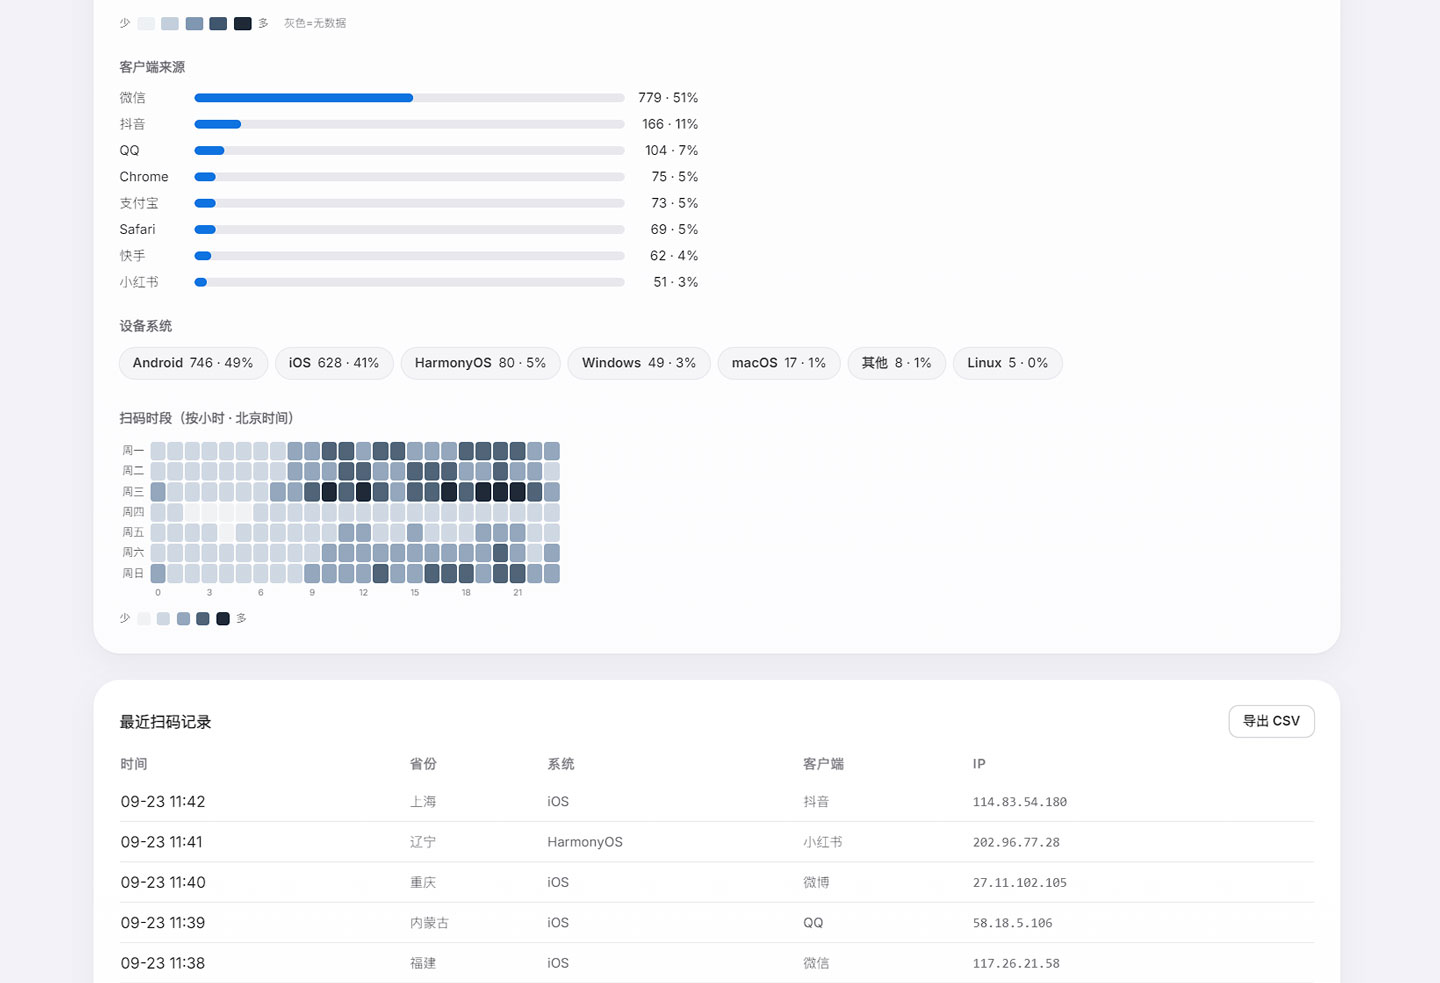
Task: Choose the Windows 49 · 3% chip
Action: coord(639,363)
